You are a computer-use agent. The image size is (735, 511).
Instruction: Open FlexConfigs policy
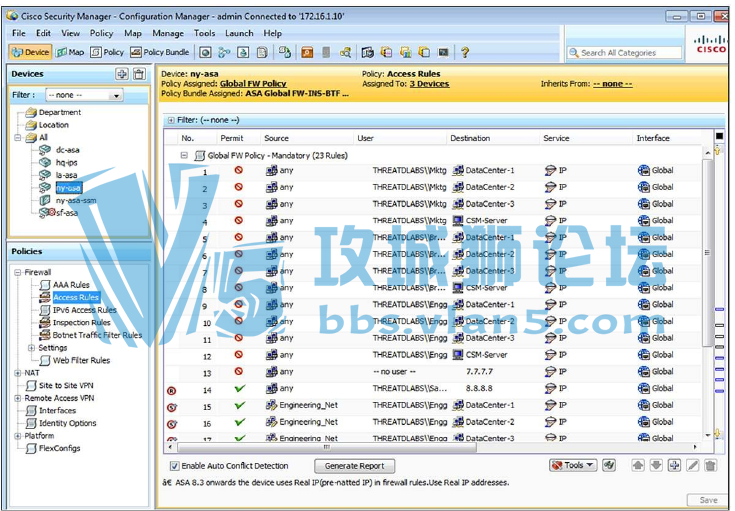[60, 449]
